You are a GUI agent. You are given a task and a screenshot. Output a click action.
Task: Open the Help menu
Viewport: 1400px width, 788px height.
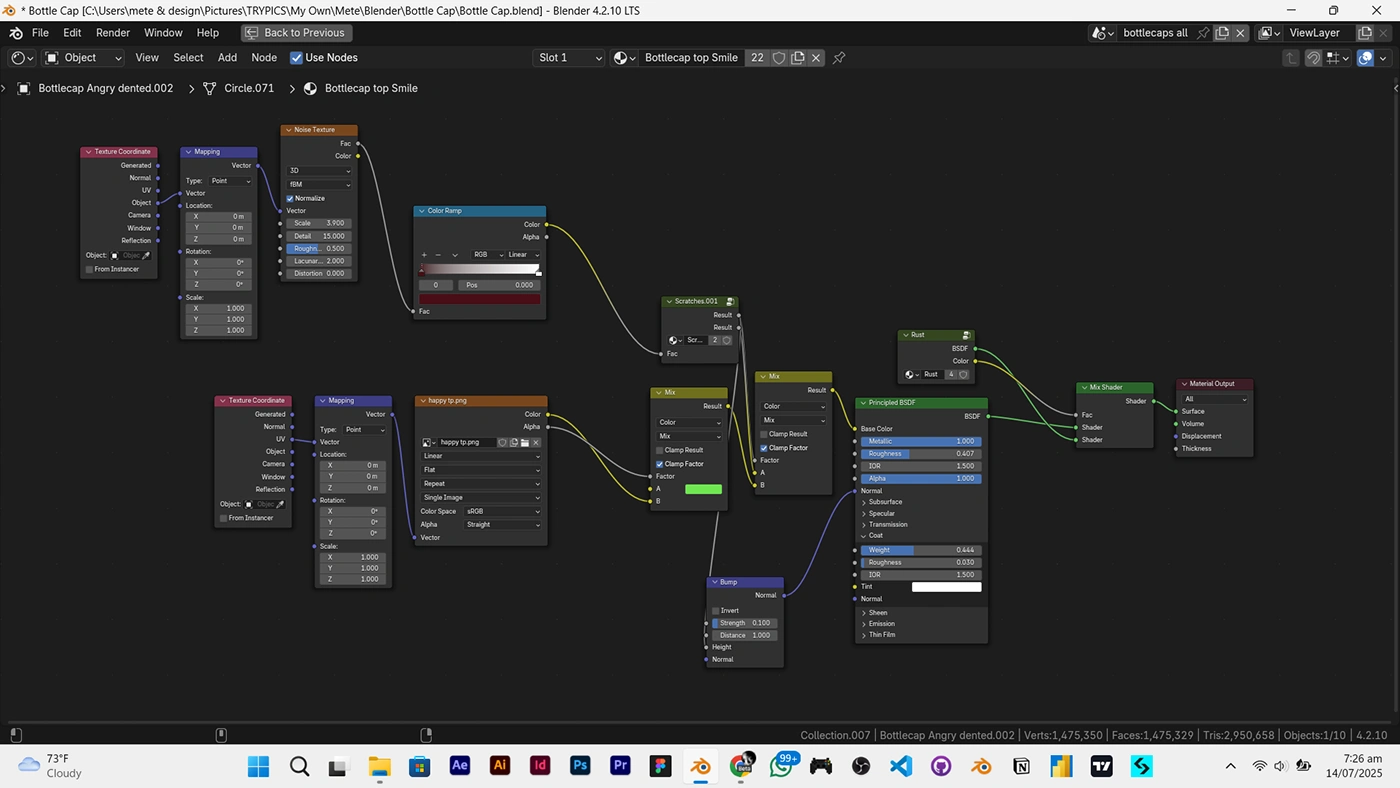tap(208, 33)
